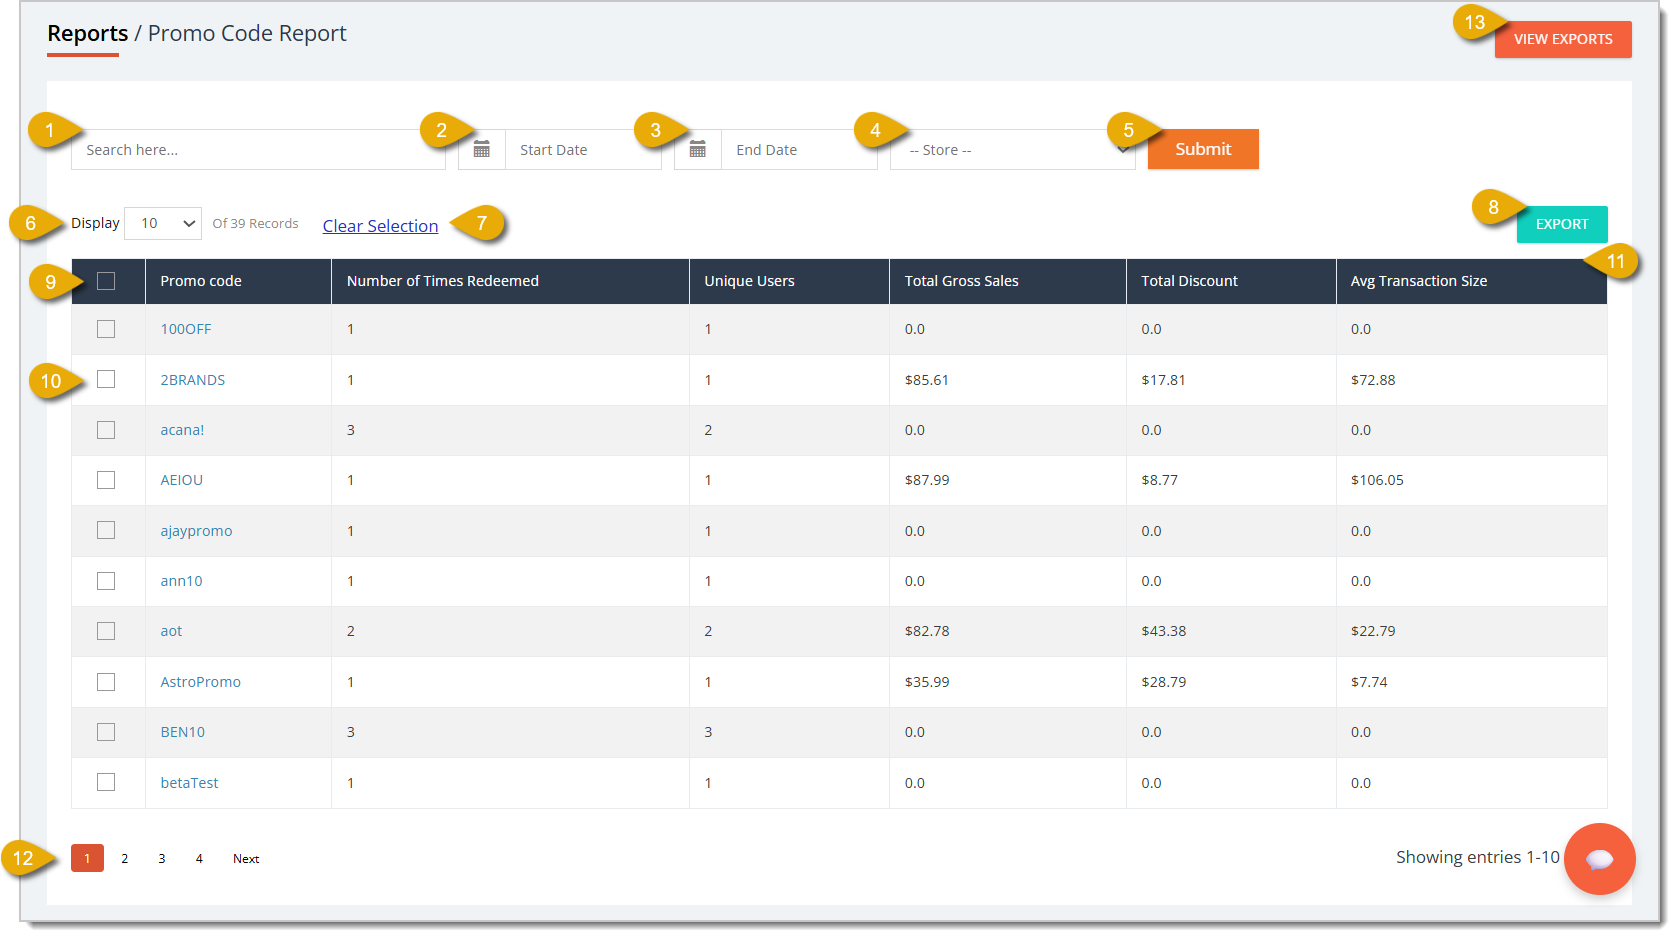Image resolution: width=1675 pixels, height=937 pixels.
Task: Click the EXPORT button
Action: click(x=1562, y=224)
